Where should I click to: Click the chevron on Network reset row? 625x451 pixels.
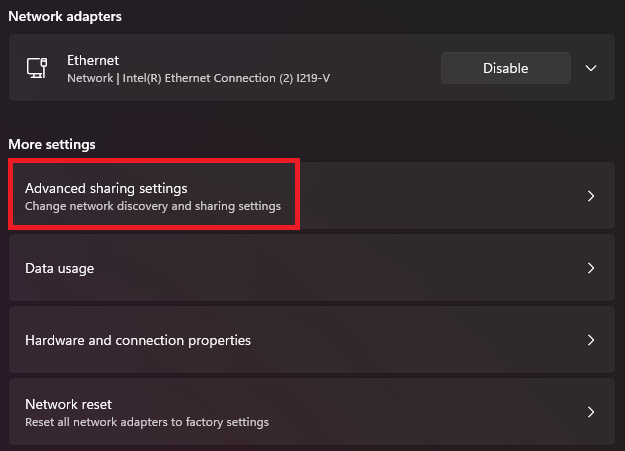tap(591, 412)
